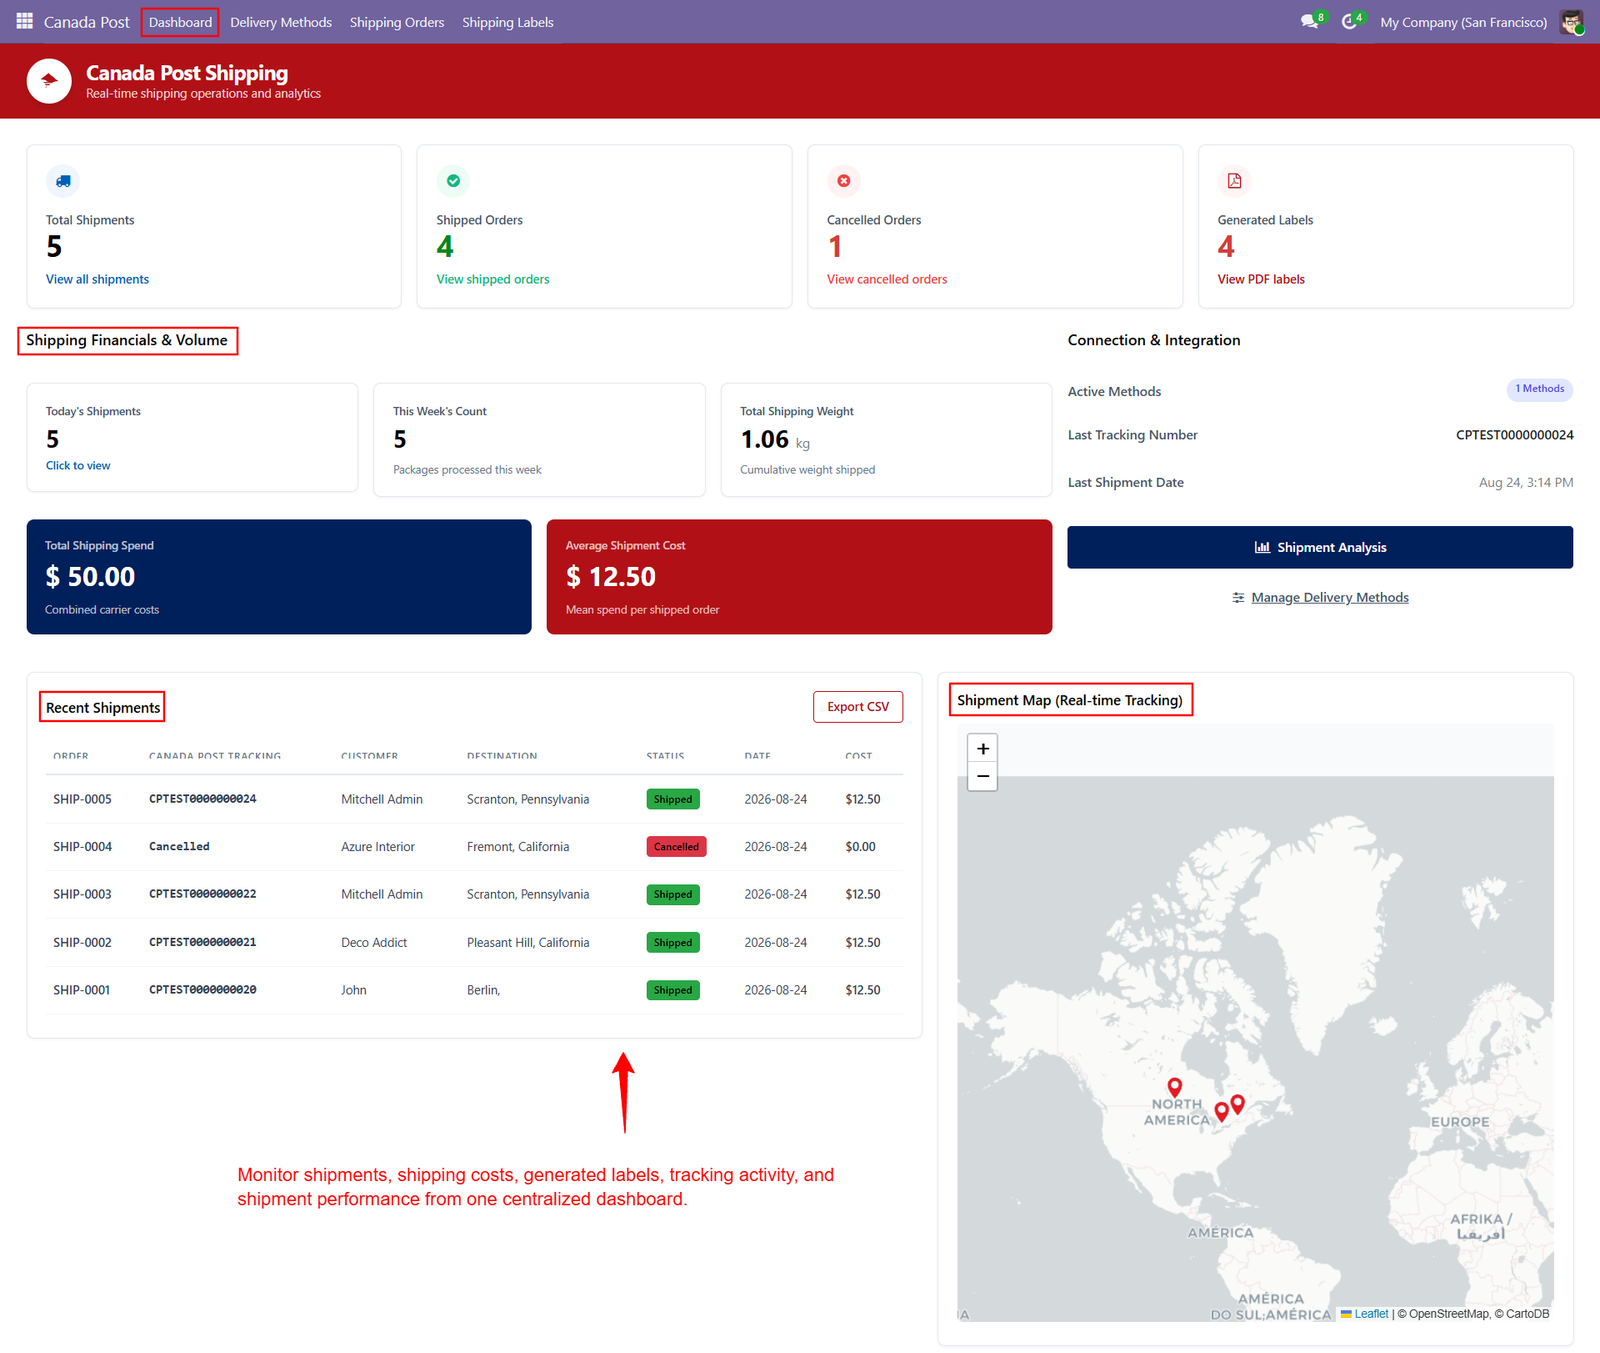Click customer Deco Addict
The image size is (1600, 1353).
[x=374, y=942]
